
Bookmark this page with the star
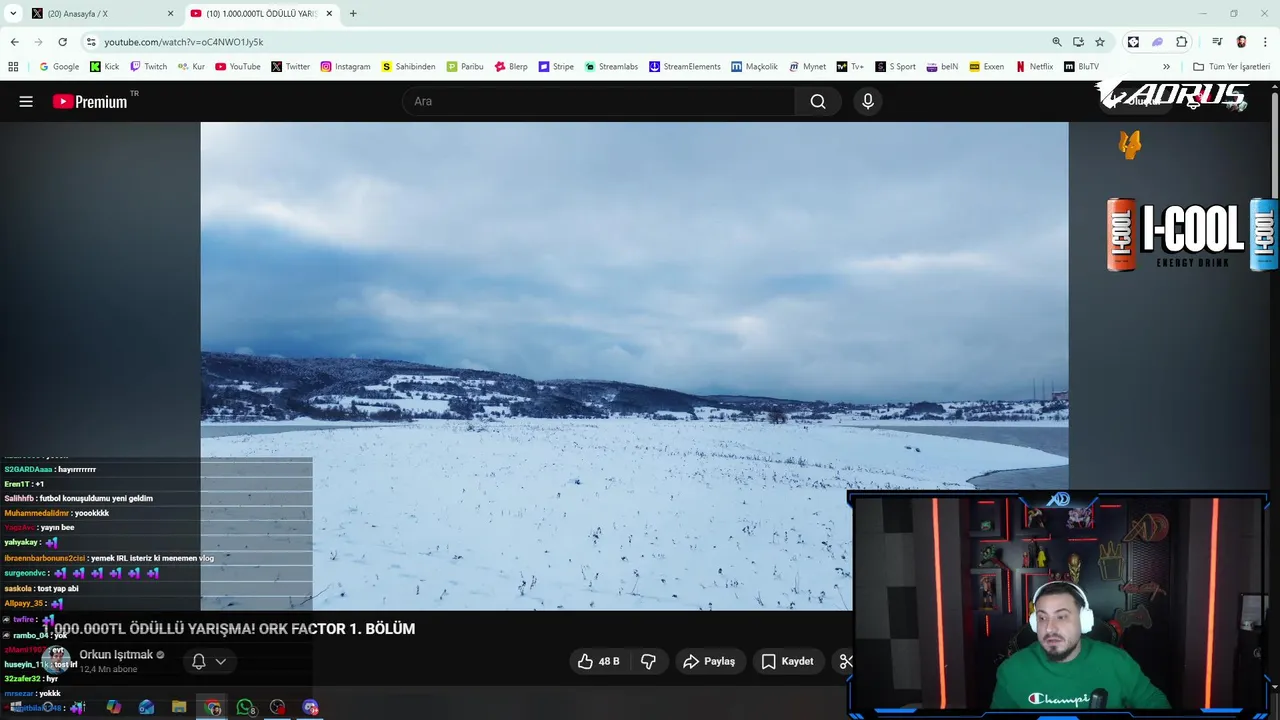tap(1100, 42)
